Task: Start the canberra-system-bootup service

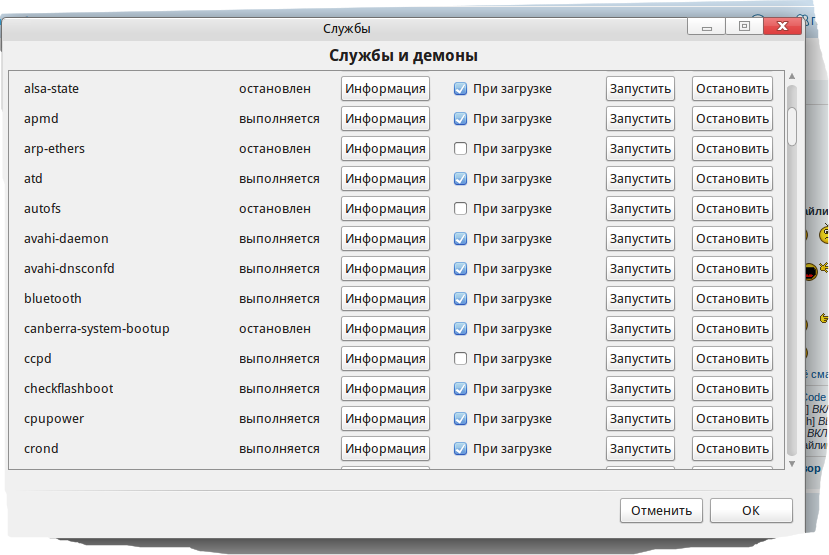Action: (640, 329)
